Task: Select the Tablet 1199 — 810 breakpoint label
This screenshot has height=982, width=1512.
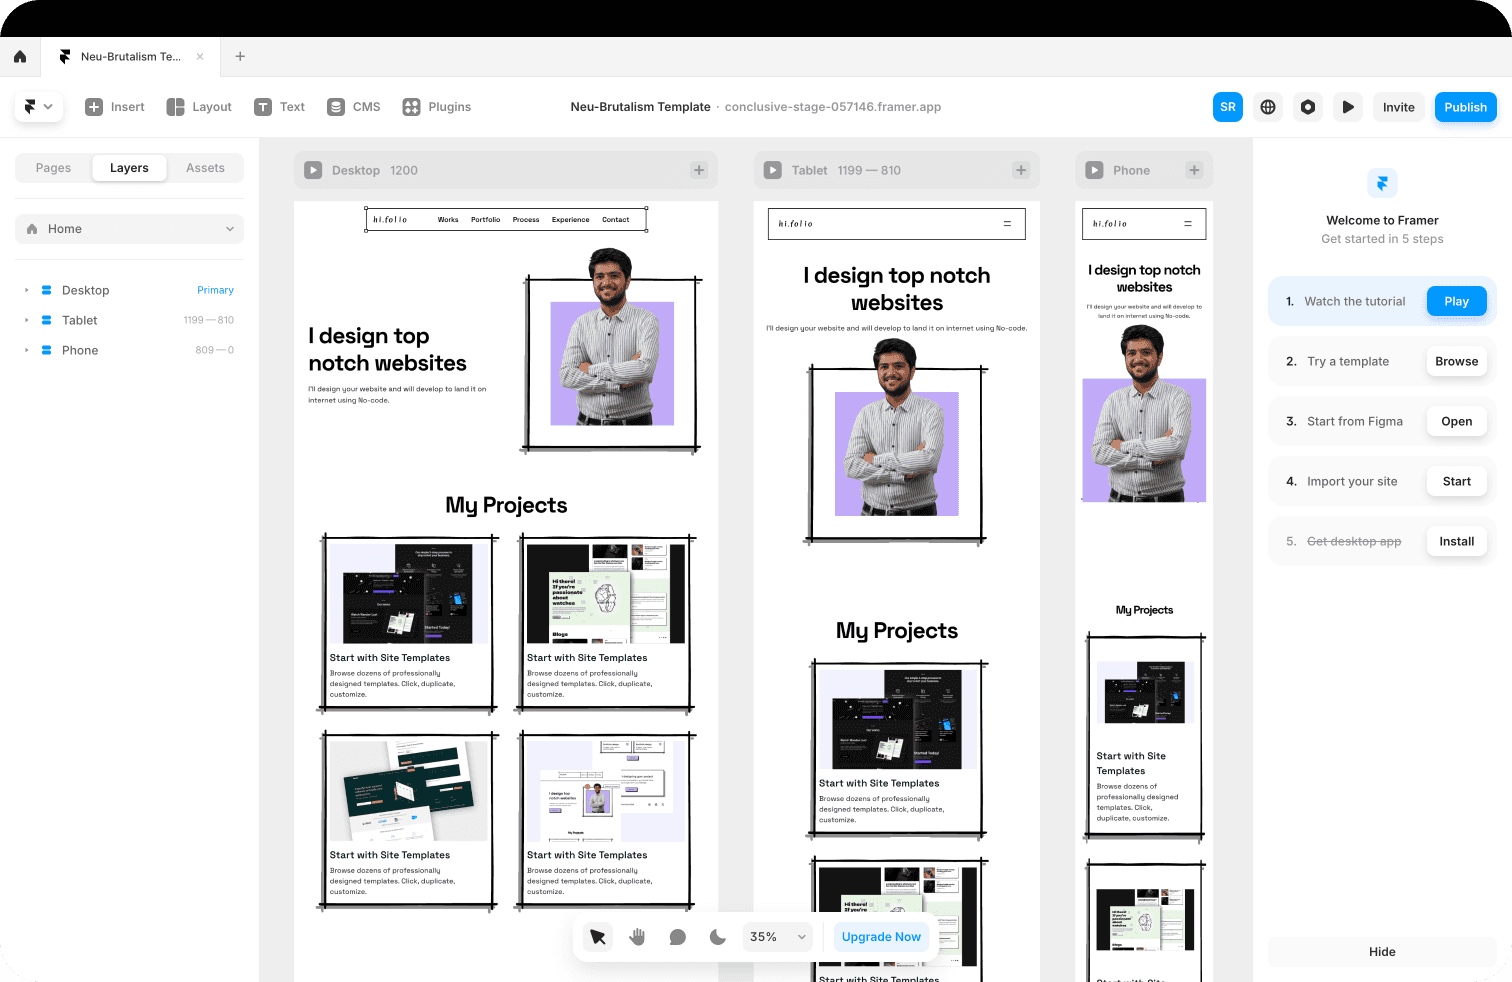Action: pyautogui.click(x=846, y=170)
